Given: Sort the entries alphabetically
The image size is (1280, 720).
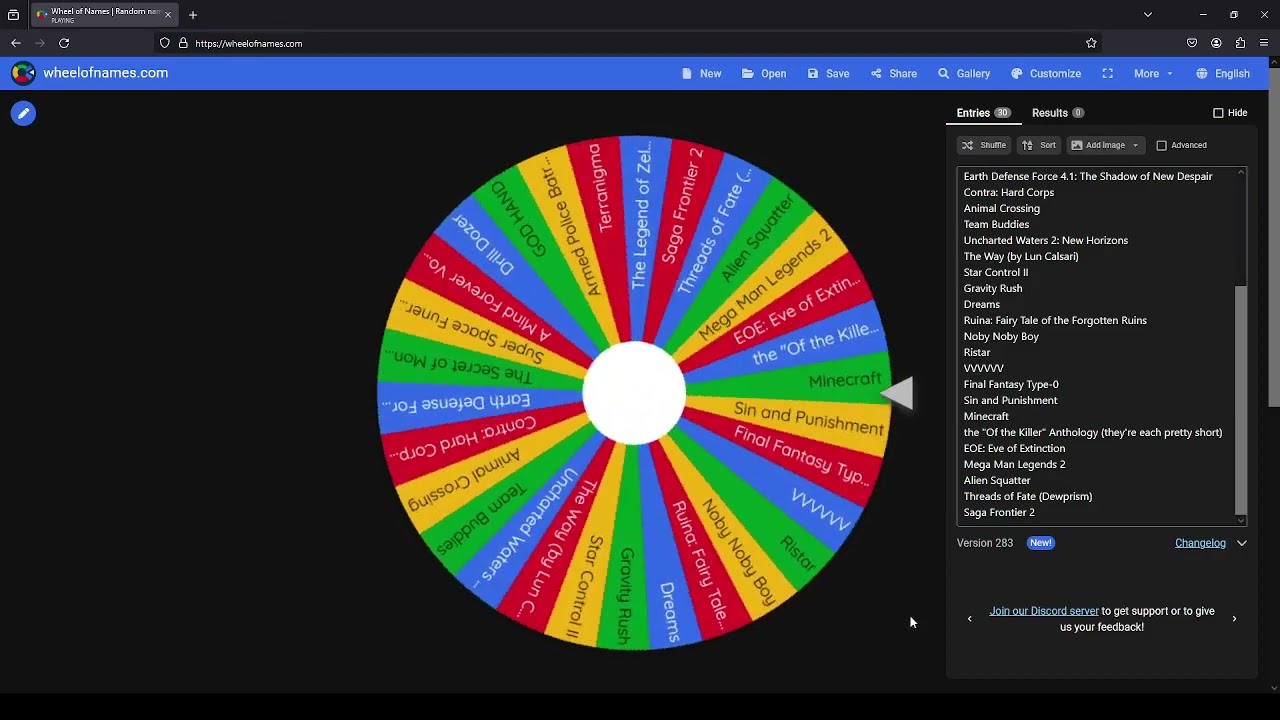Looking at the screenshot, I should pos(1039,145).
